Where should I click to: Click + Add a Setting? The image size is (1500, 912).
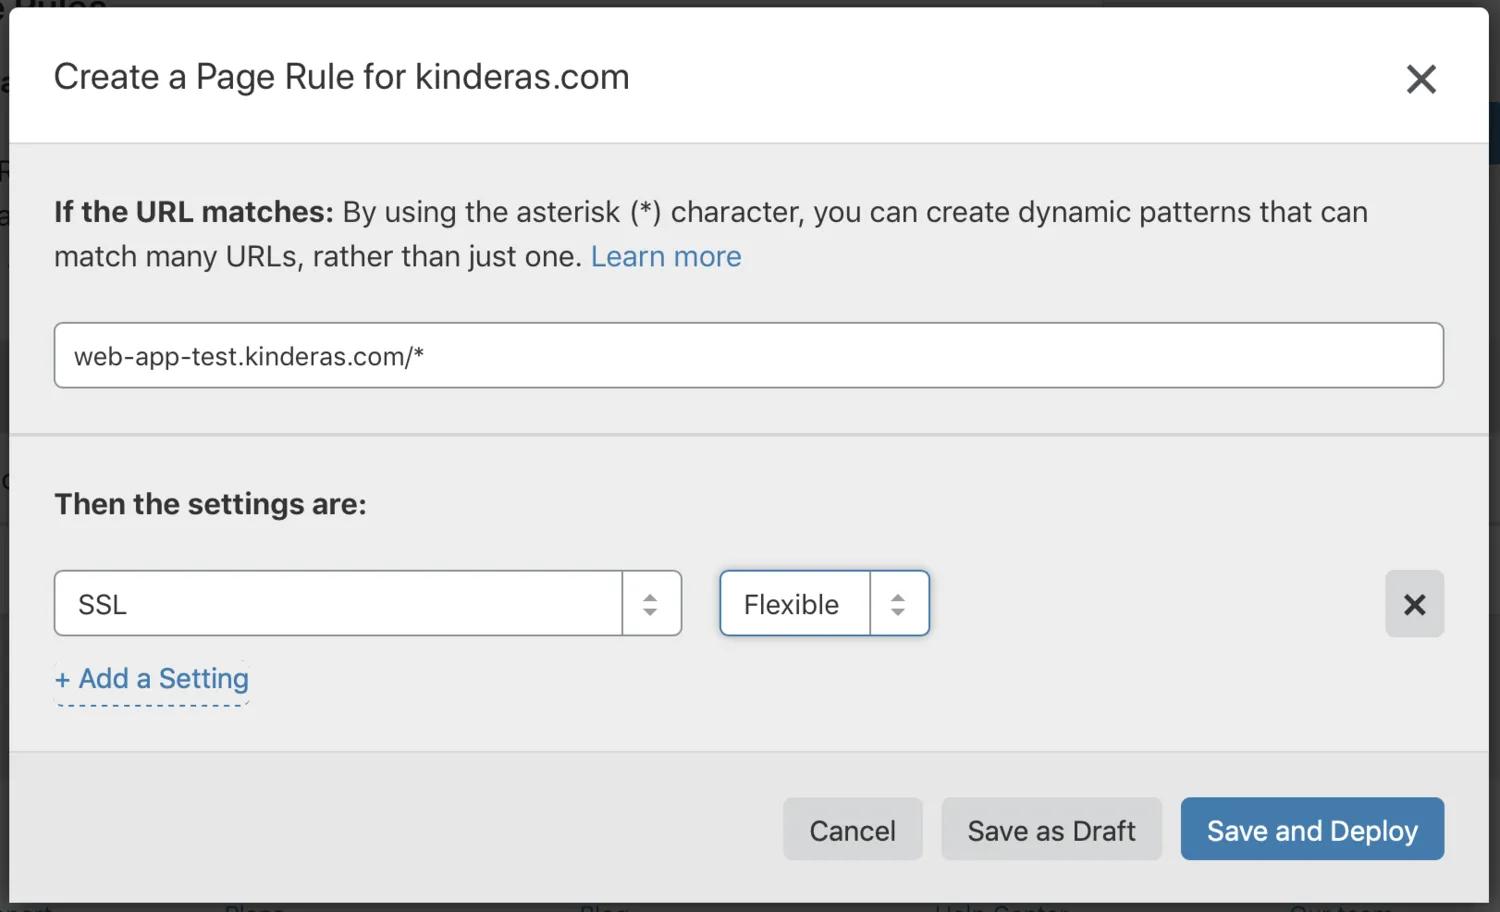pos(151,678)
